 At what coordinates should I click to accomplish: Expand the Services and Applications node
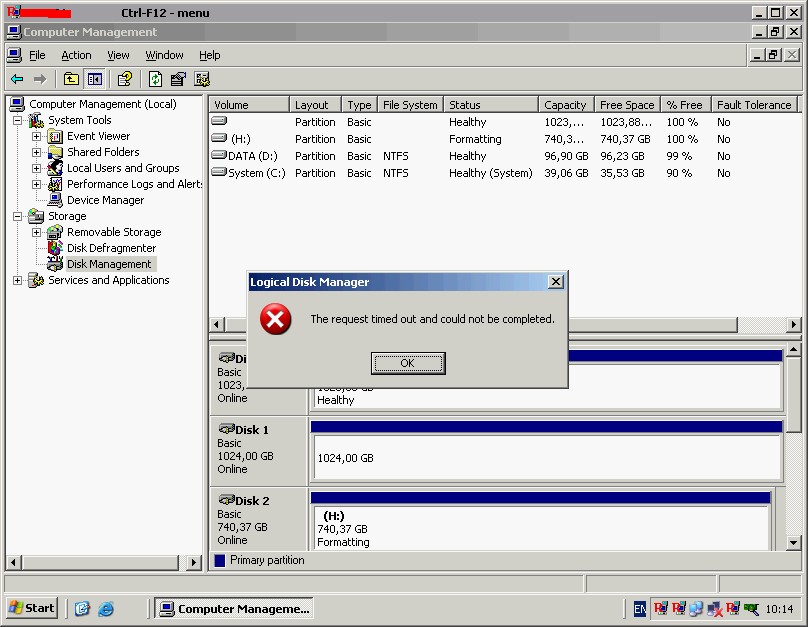17,280
